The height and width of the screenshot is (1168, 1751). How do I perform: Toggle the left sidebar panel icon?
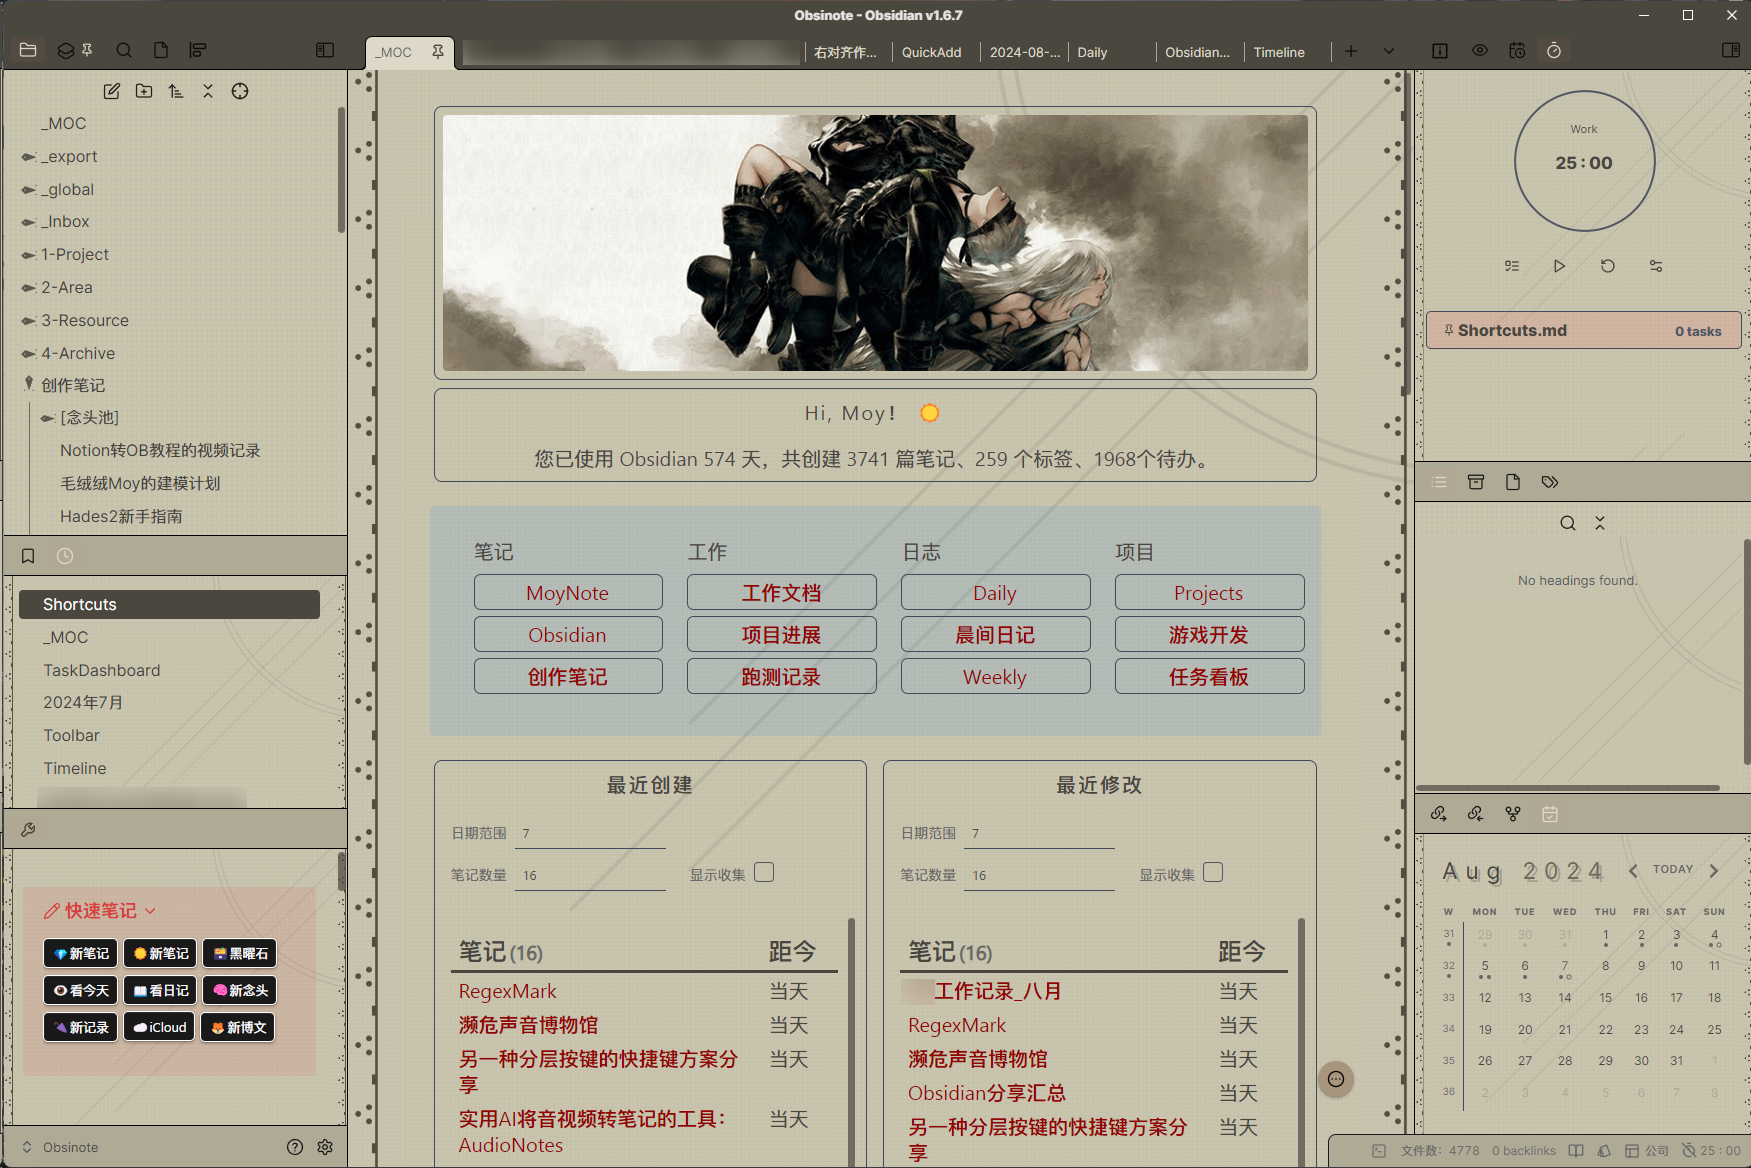tap(325, 50)
